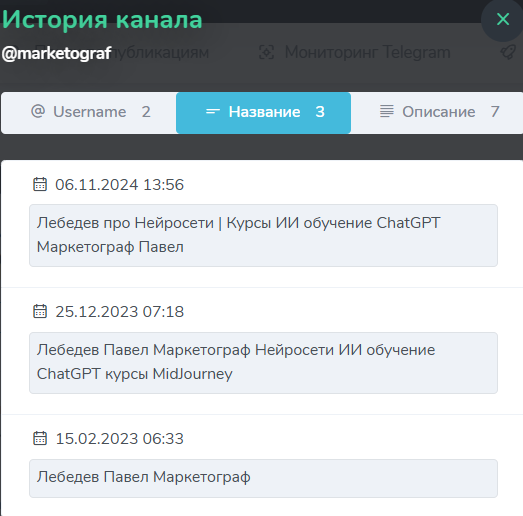Click calendar icon next to 06.11.2024 13:56
Image resolution: width=523 pixels, height=516 pixels.
pyautogui.click(x=40, y=184)
